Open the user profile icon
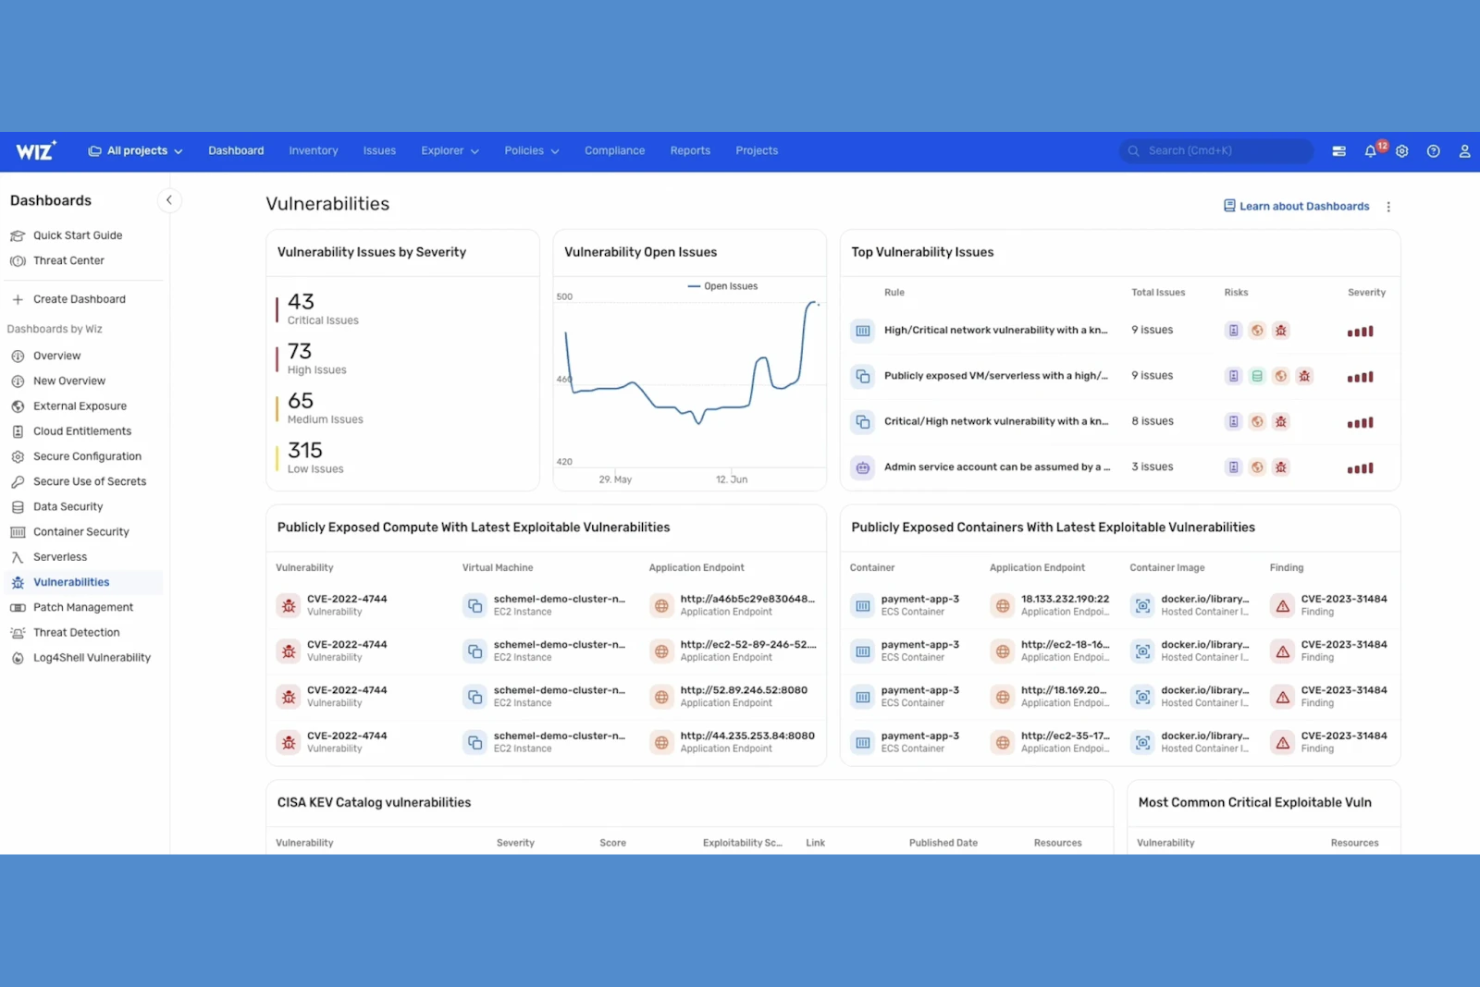Image resolution: width=1480 pixels, height=987 pixels. [x=1464, y=151]
